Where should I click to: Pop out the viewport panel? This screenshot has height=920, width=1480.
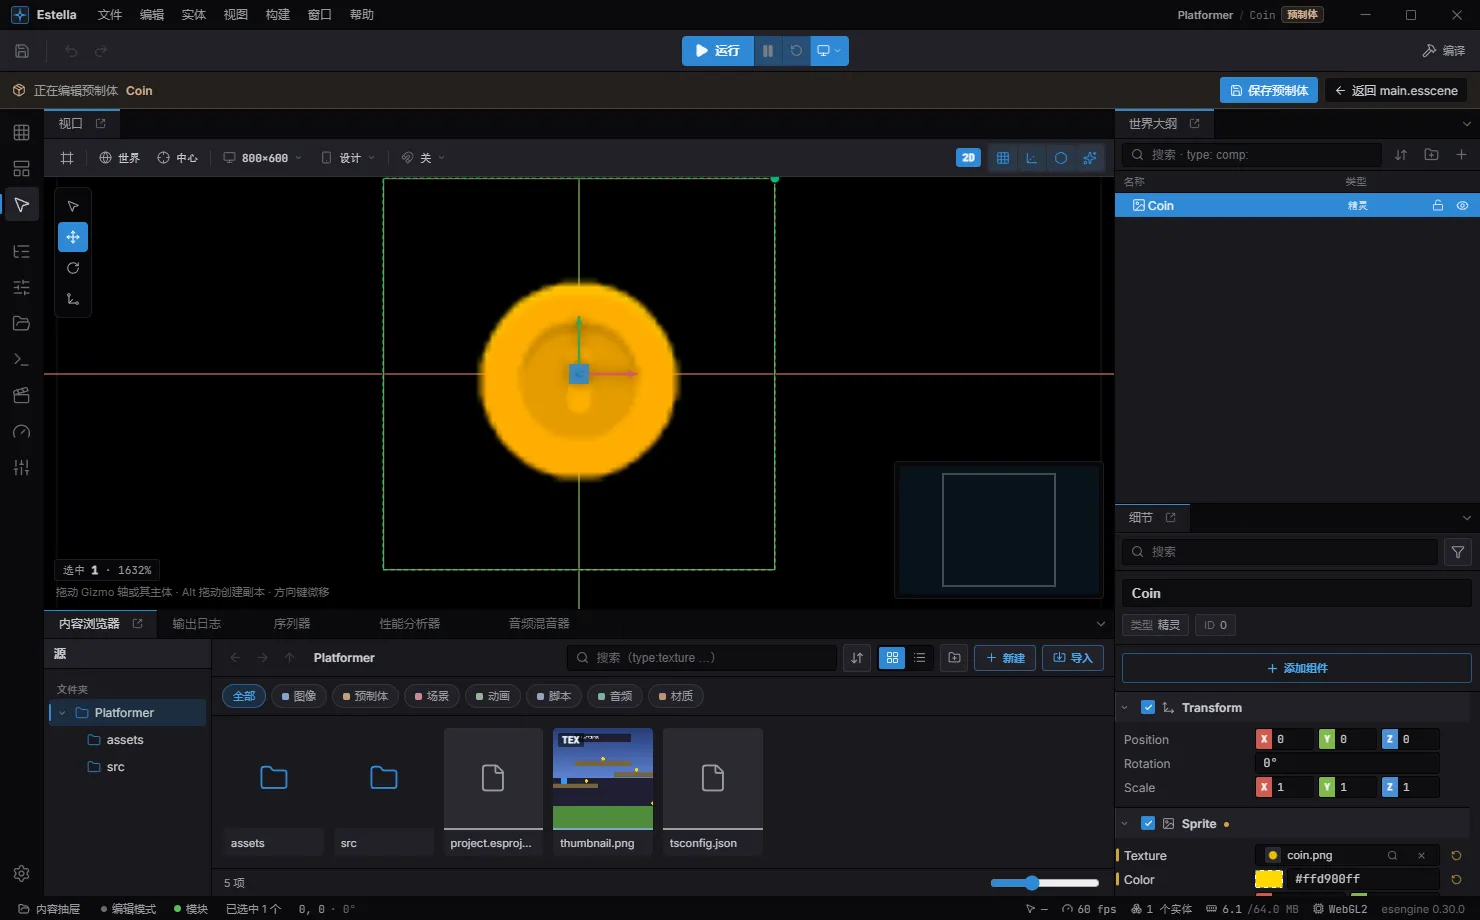coord(101,123)
